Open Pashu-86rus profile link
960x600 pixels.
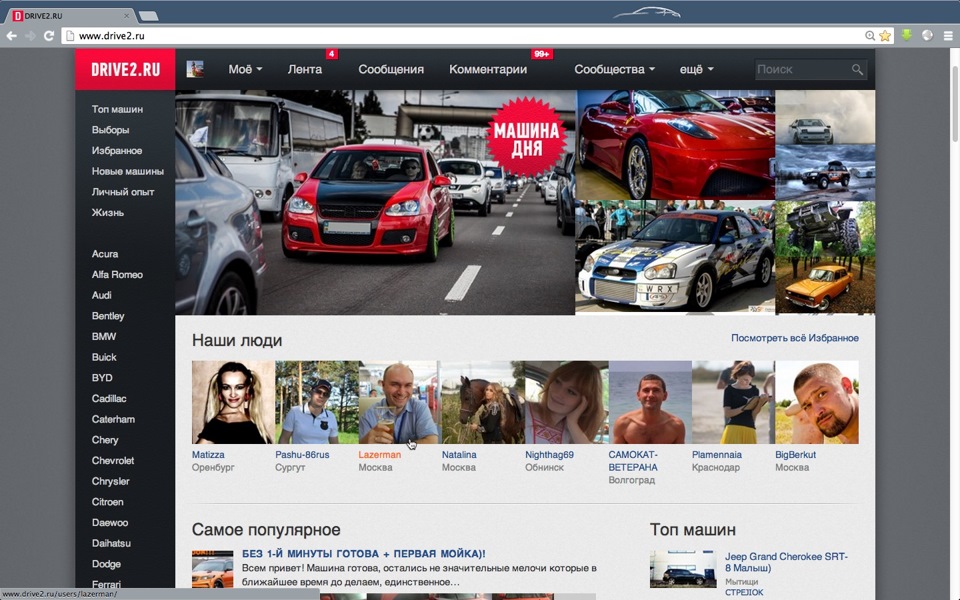pos(302,455)
